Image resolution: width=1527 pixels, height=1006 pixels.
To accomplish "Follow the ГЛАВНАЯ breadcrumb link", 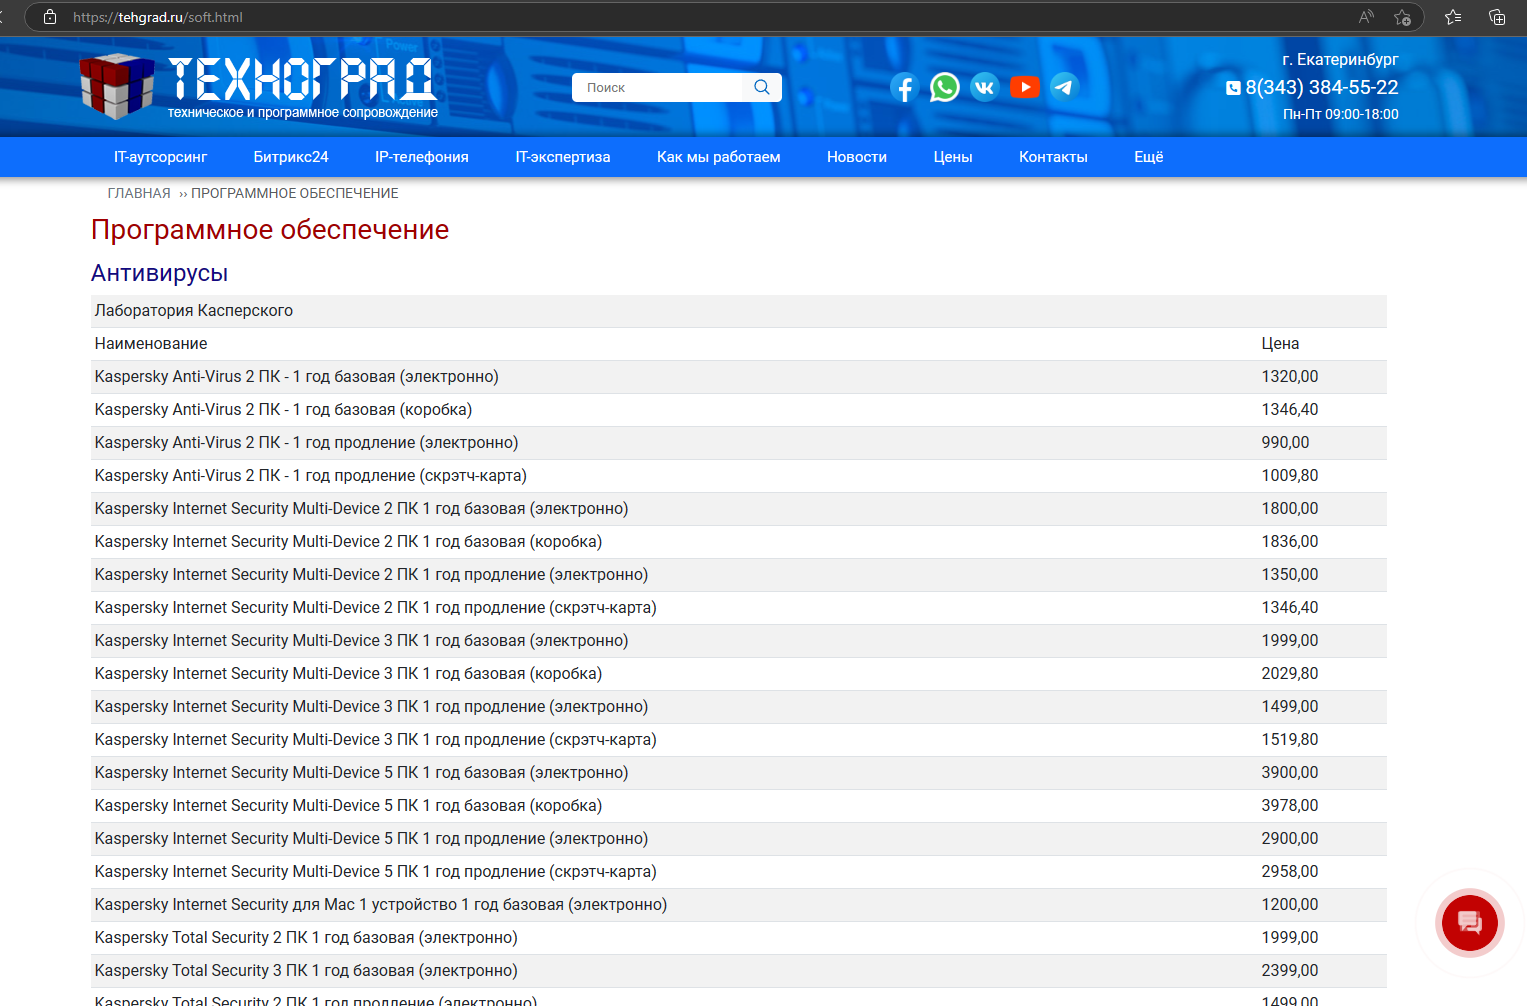I will pyautogui.click(x=139, y=193).
